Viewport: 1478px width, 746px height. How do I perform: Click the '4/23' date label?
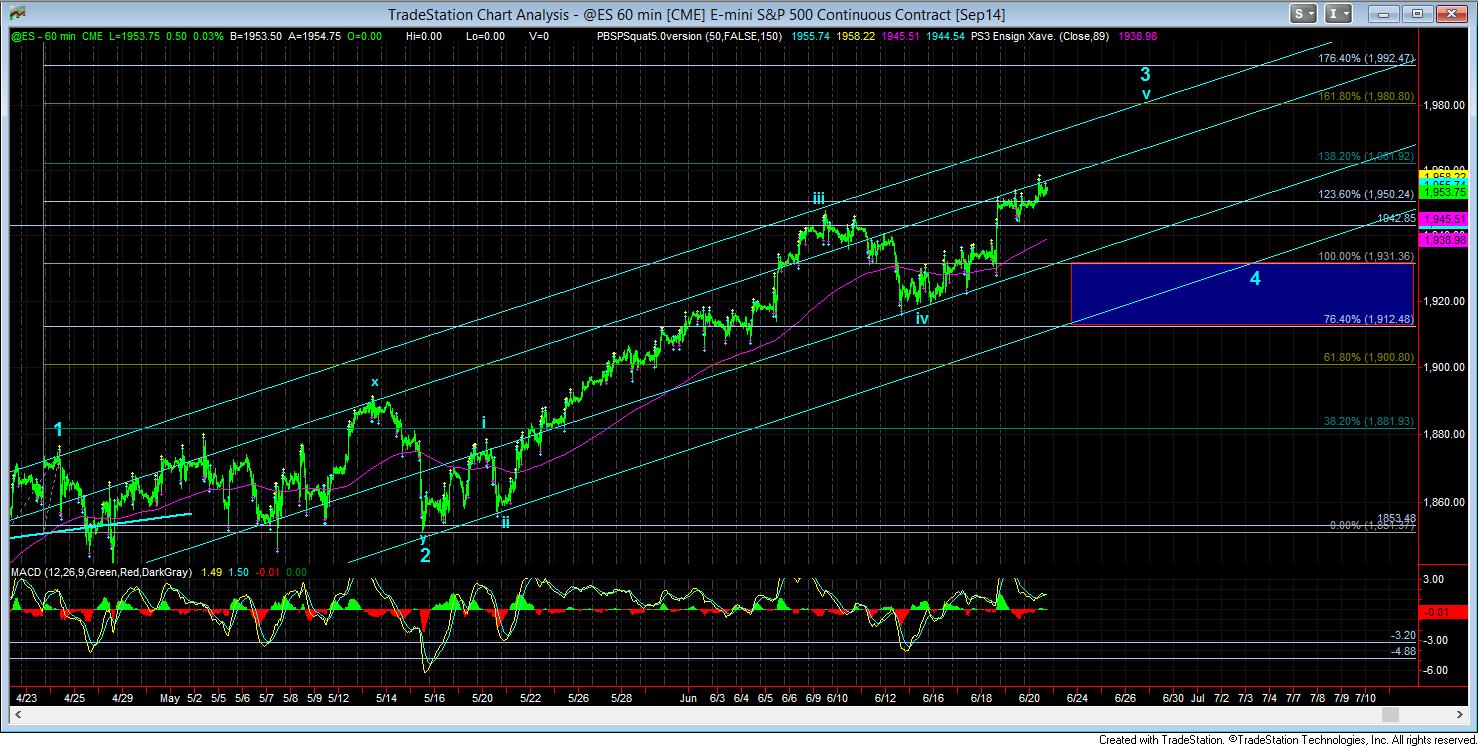tap(27, 697)
